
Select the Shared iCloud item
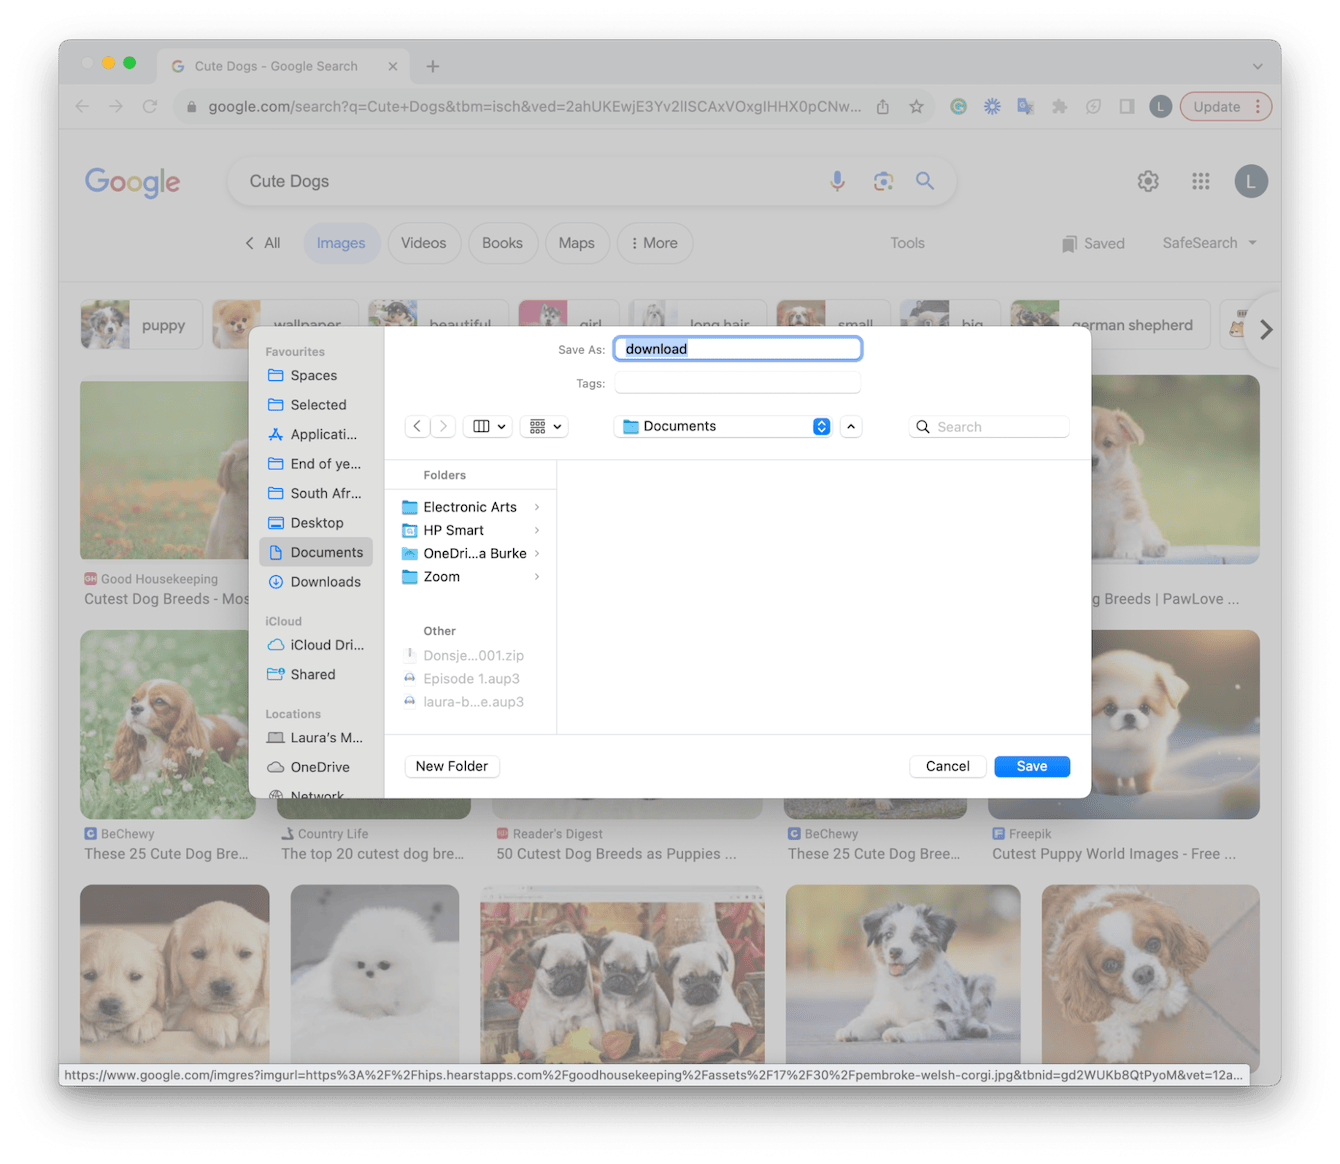[311, 674]
